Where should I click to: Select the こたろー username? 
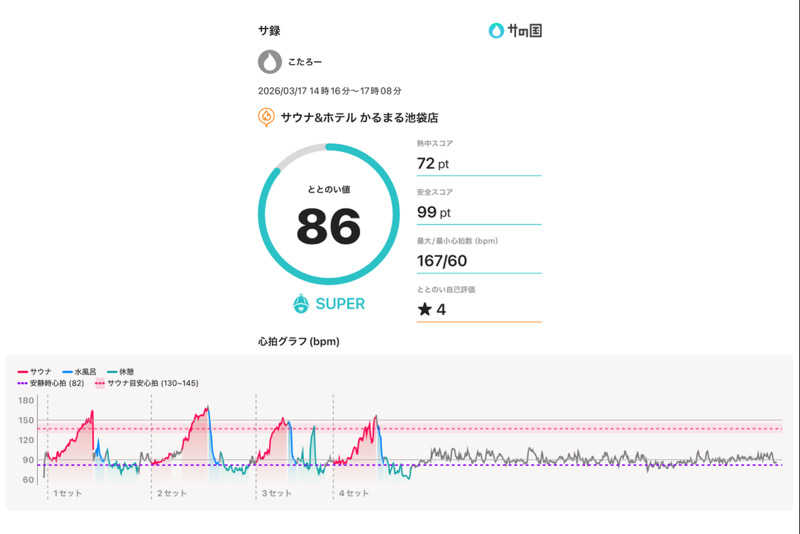(305, 62)
